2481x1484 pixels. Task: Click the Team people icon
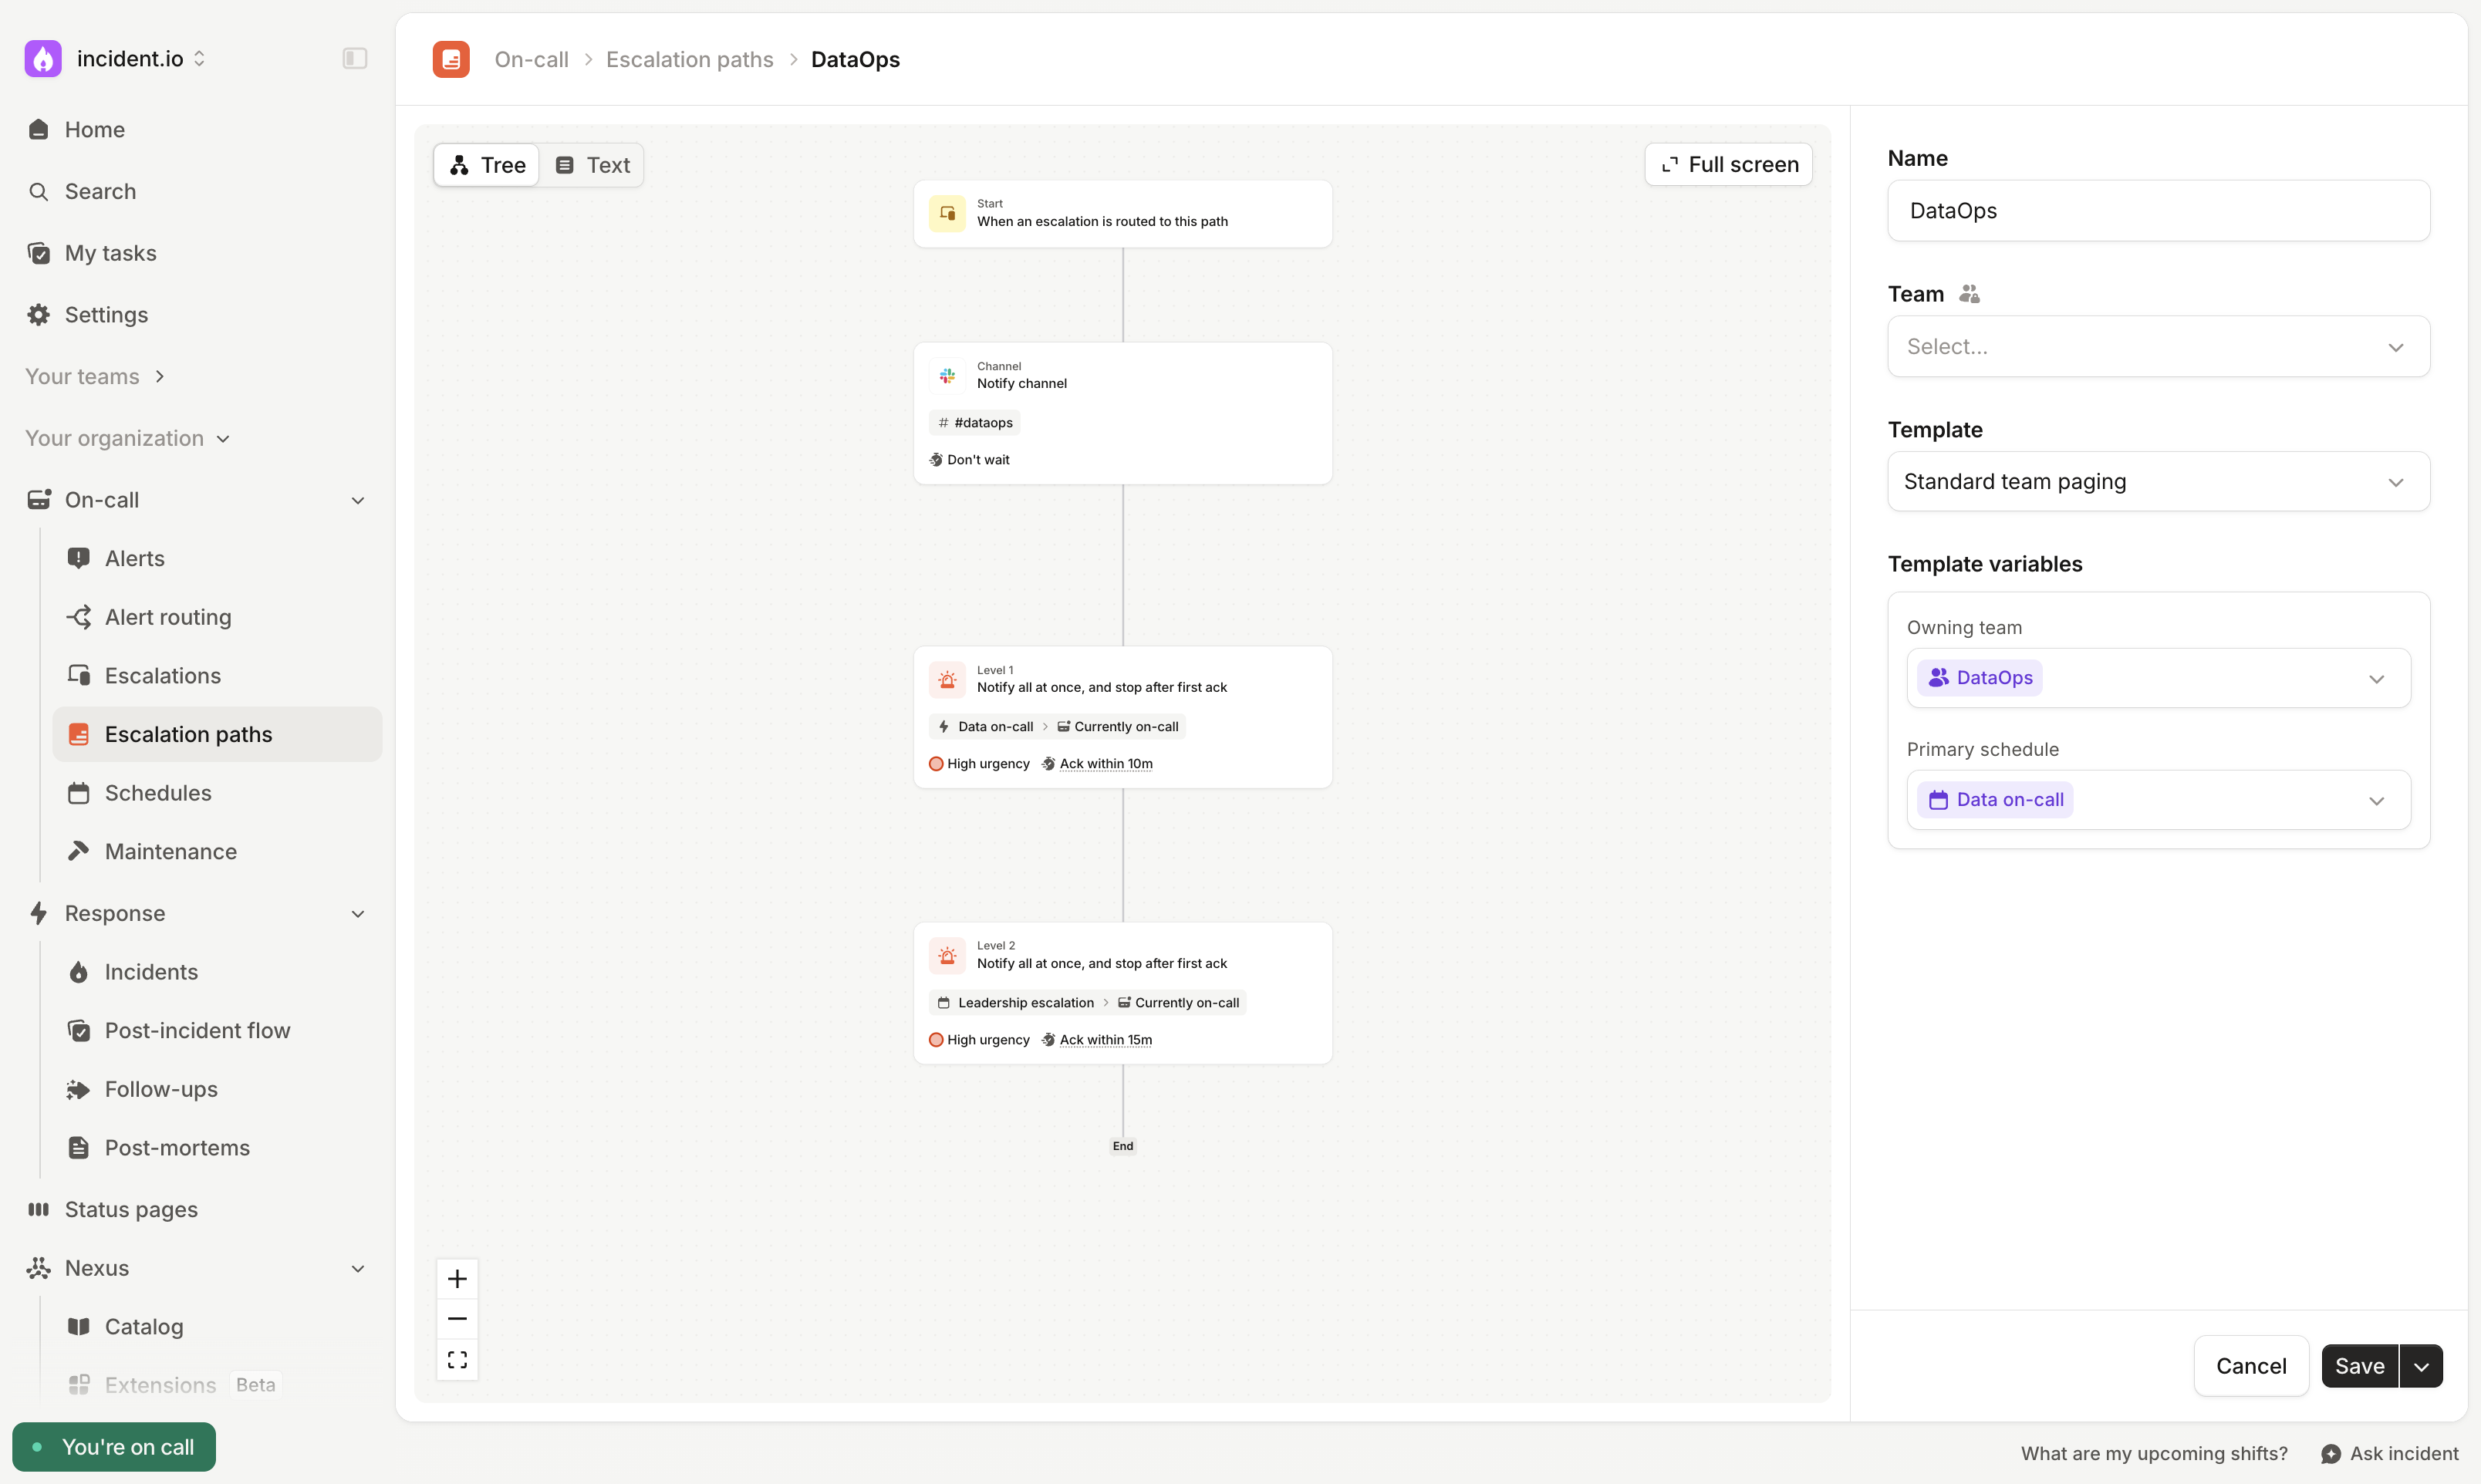[1969, 294]
